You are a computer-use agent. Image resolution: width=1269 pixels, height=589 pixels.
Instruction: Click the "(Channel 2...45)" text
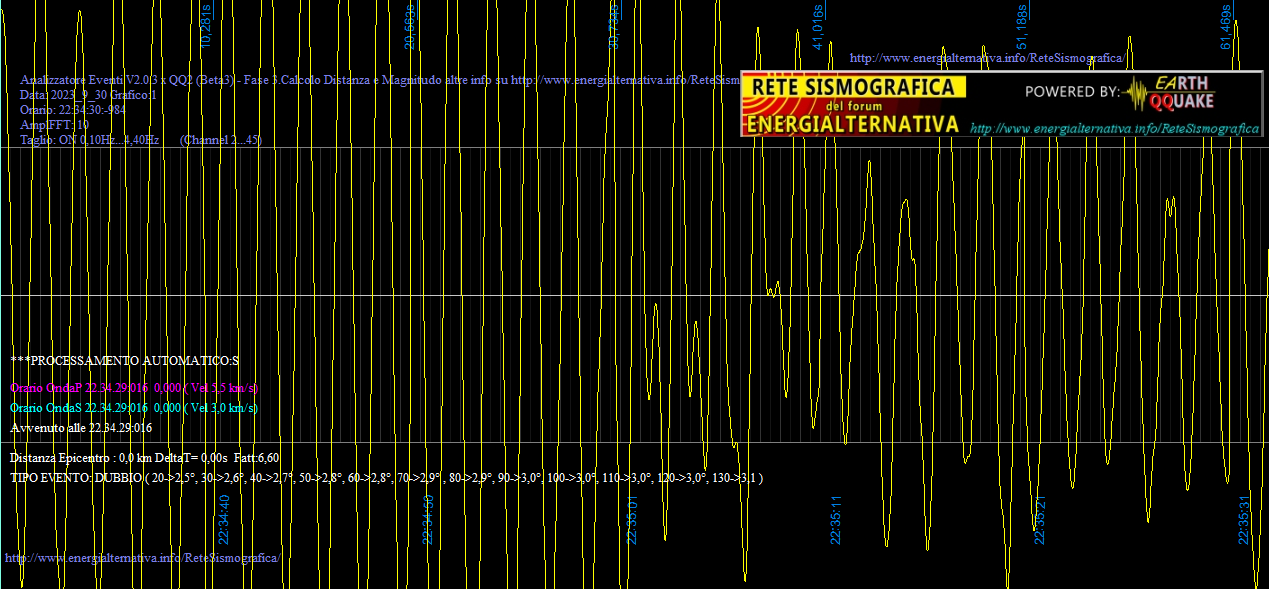point(221,139)
